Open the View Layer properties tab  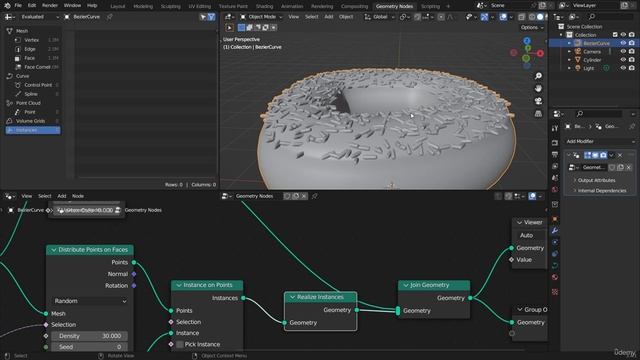click(555, 167)
